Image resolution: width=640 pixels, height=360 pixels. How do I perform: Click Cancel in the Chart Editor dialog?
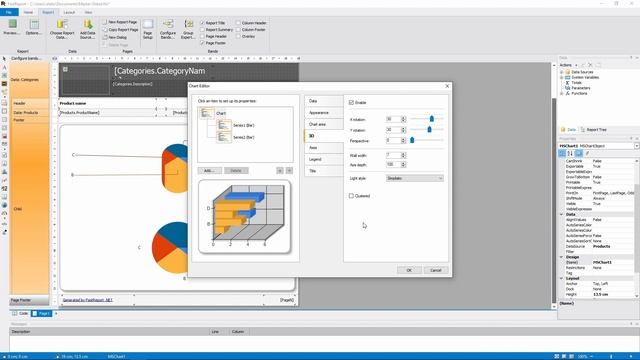[x=436, y=270]
